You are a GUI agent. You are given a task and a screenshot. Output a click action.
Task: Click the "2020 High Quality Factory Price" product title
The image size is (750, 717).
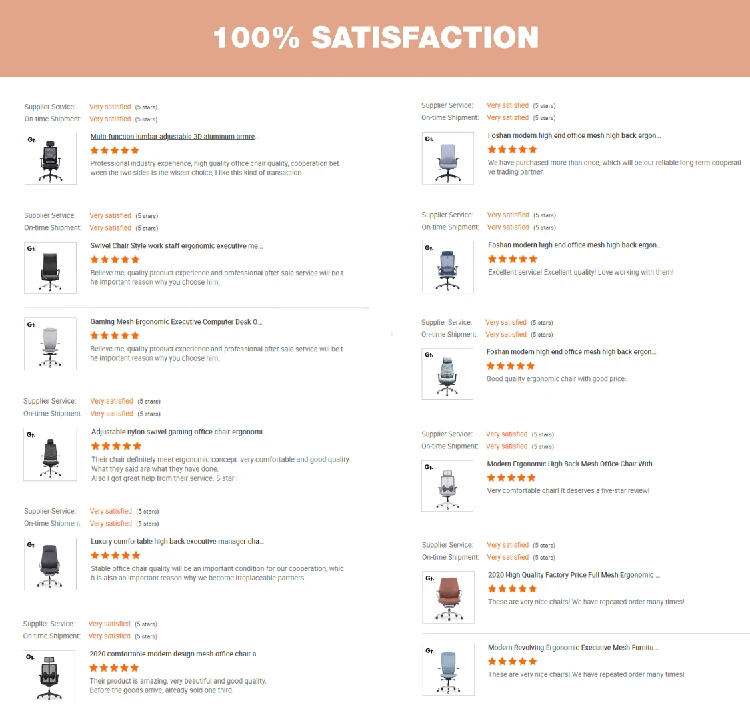click(x=573, y=576)
